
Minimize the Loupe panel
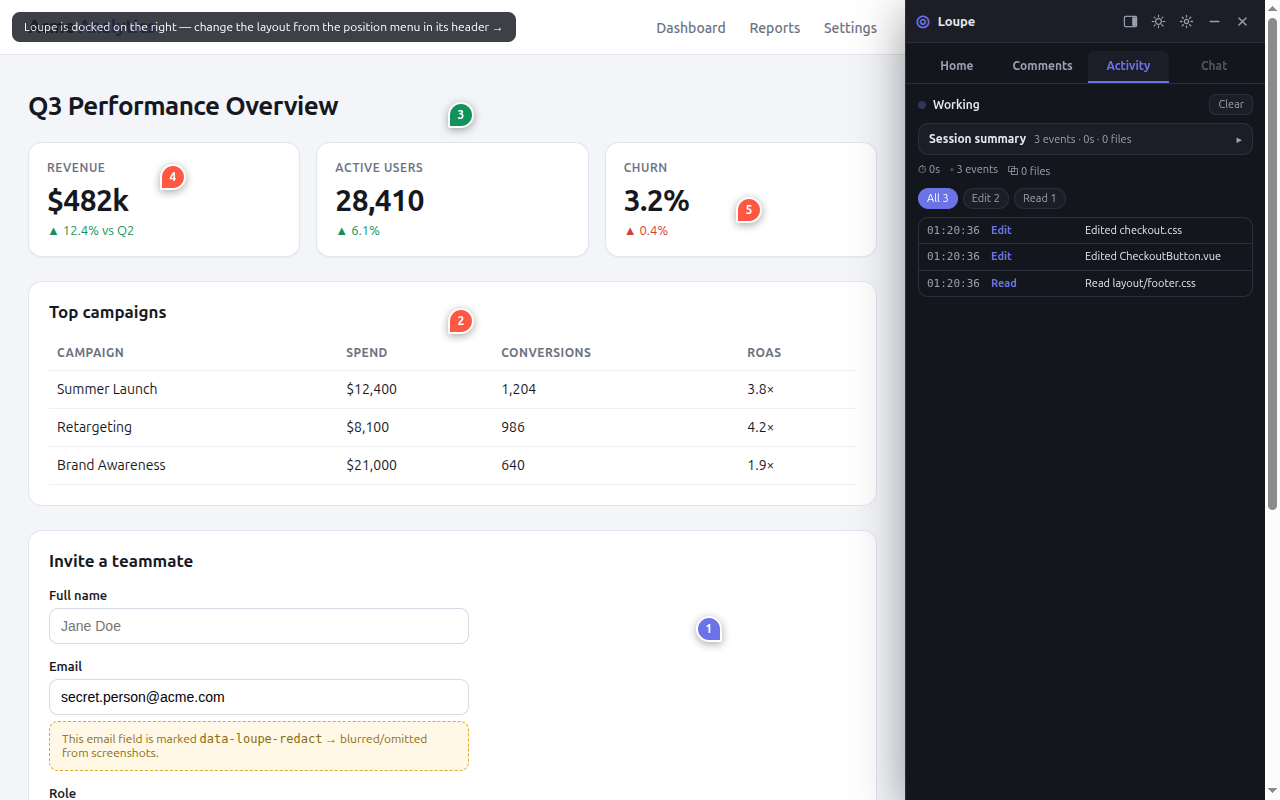(x=1214, y=21)
